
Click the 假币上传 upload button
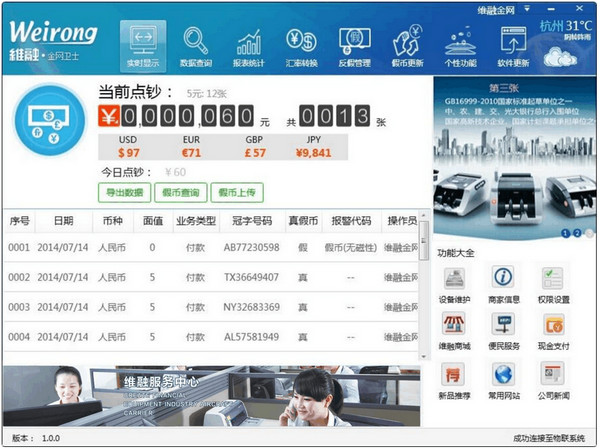click(237, 192)
